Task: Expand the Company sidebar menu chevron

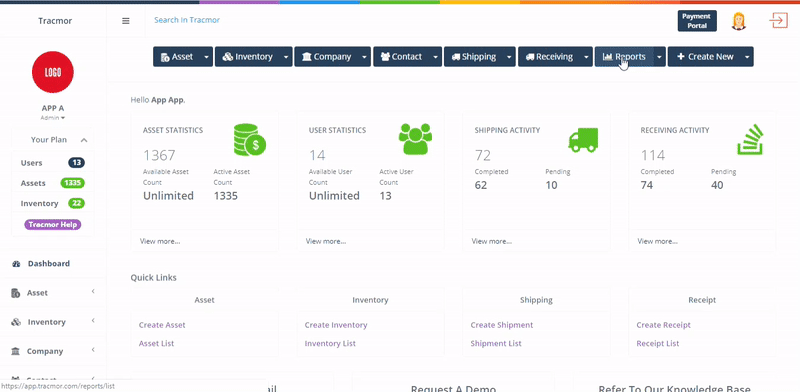Action: coord(93,350)
